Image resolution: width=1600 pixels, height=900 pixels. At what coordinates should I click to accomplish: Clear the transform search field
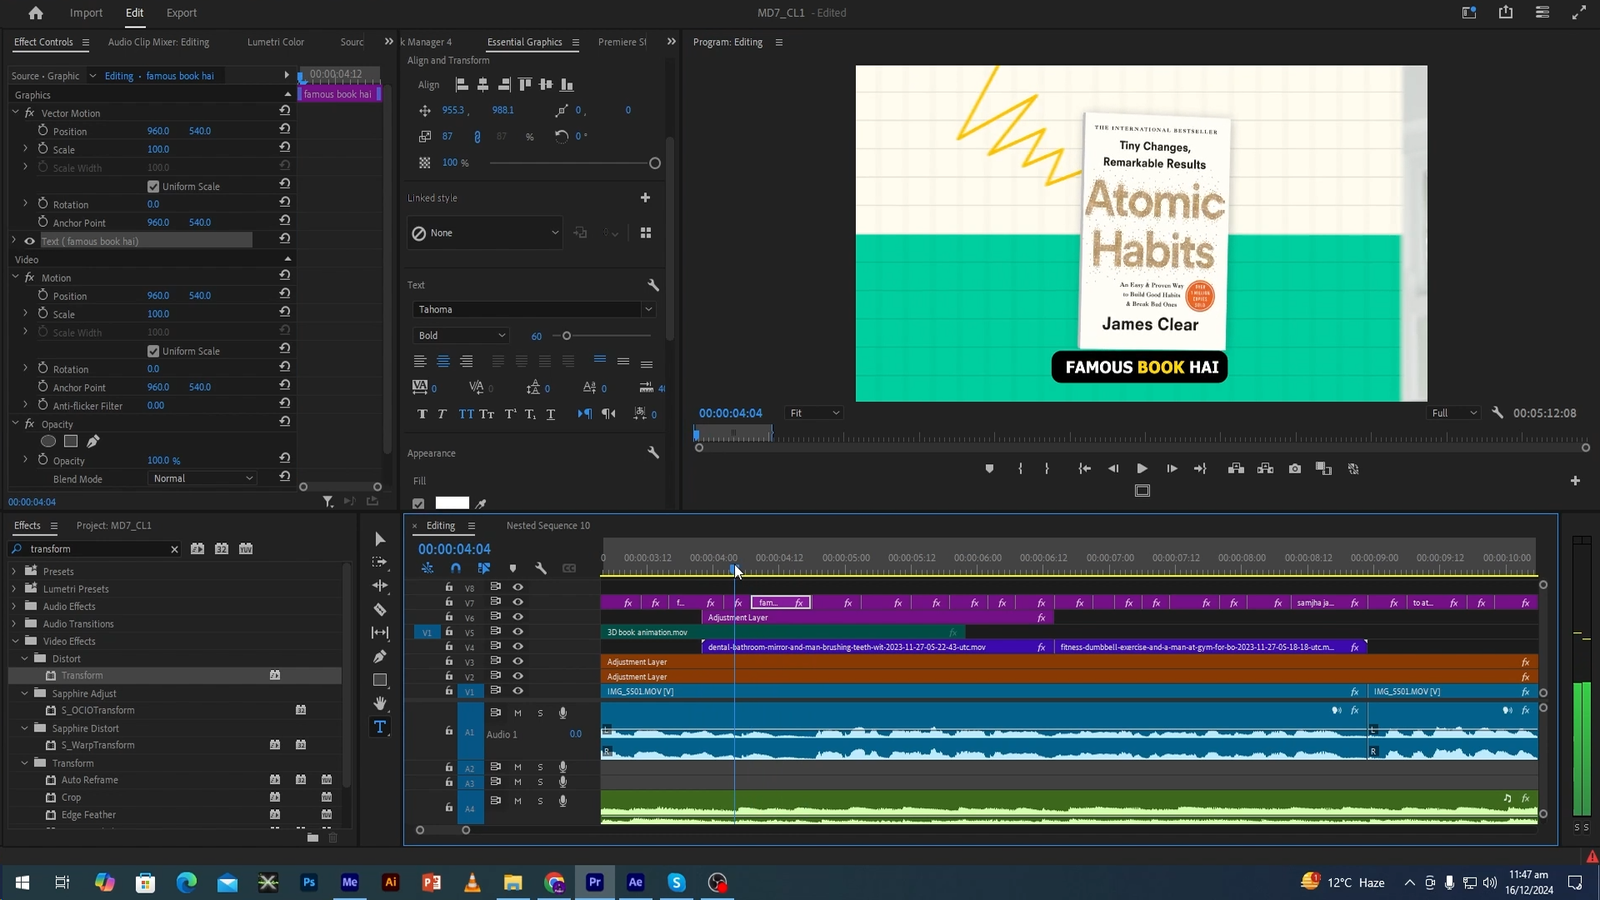coord(174,549)
